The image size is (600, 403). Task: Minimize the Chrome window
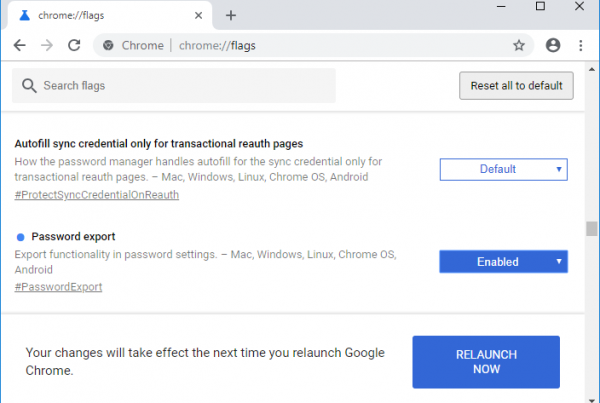[x=501, y=7]
